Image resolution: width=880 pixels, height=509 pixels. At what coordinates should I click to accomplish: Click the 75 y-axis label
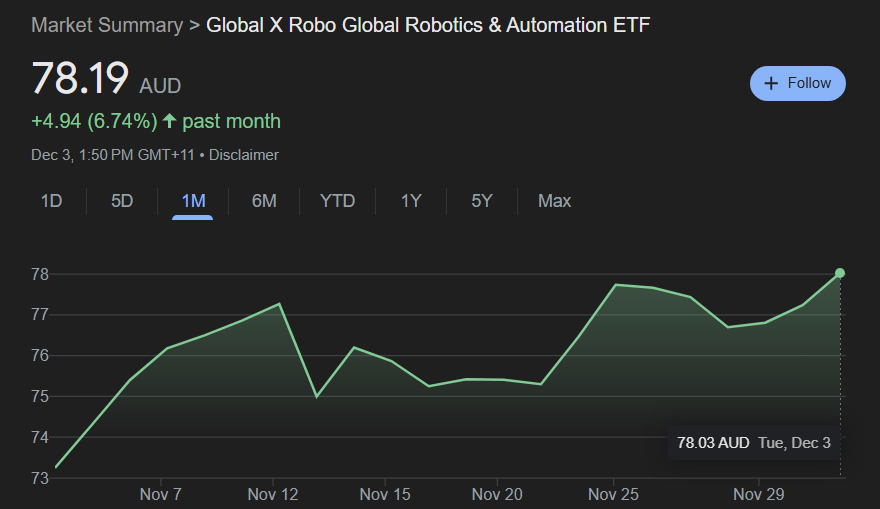(x=40, y=397)
